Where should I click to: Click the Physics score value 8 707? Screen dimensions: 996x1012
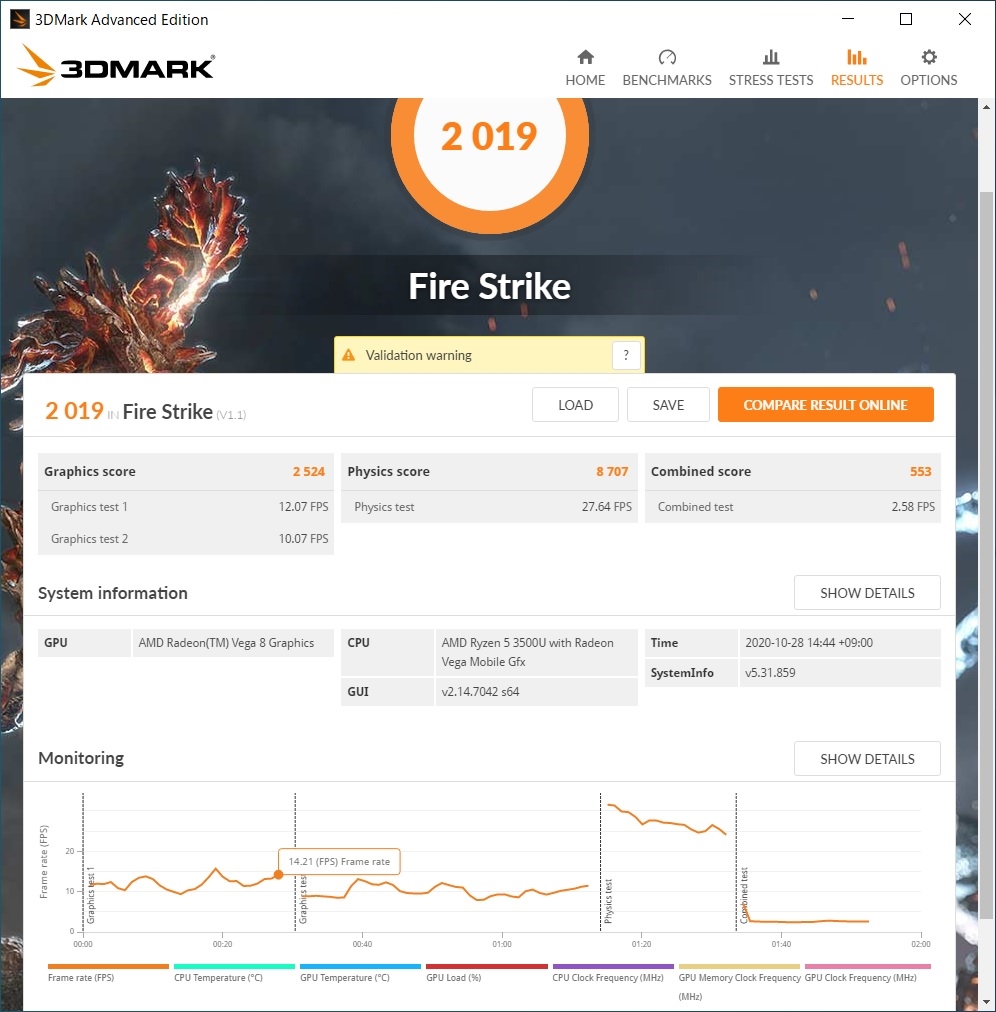612,471
